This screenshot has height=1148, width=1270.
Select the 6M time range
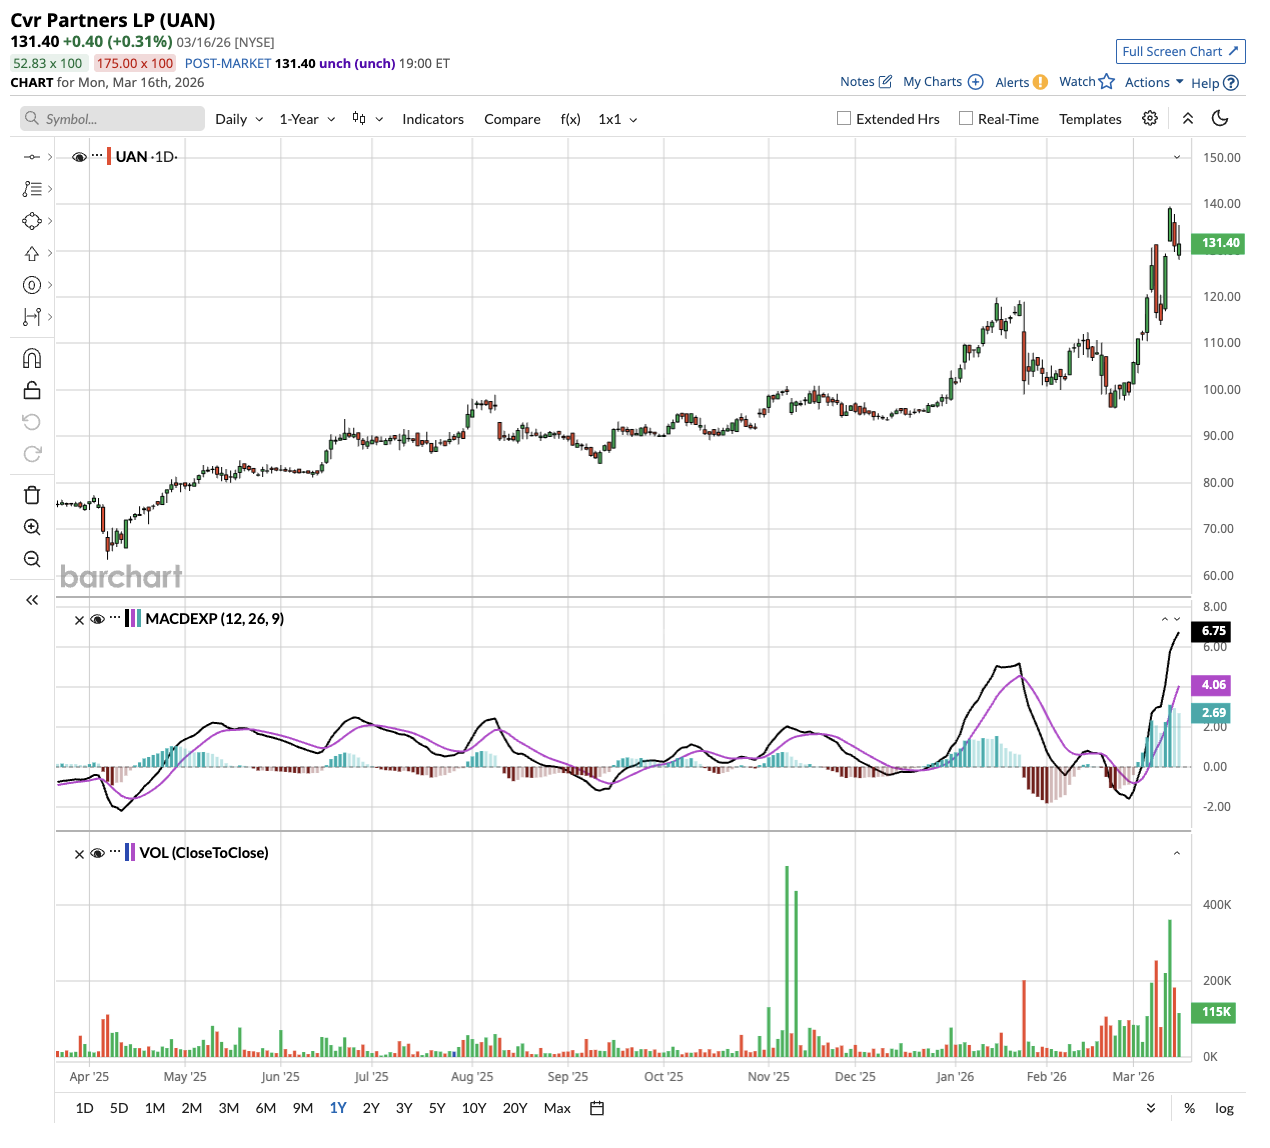[265, 1108]
